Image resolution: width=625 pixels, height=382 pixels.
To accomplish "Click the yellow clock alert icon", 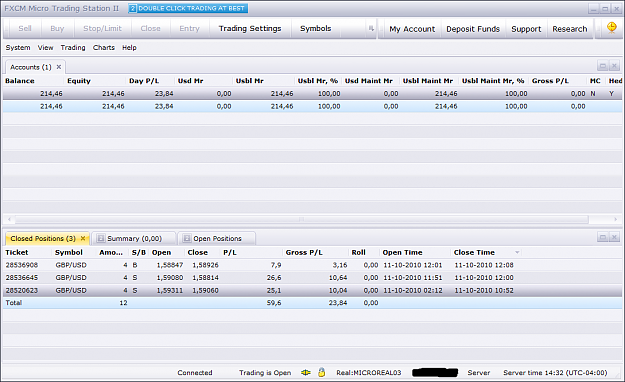I will (x=611, y=28).
